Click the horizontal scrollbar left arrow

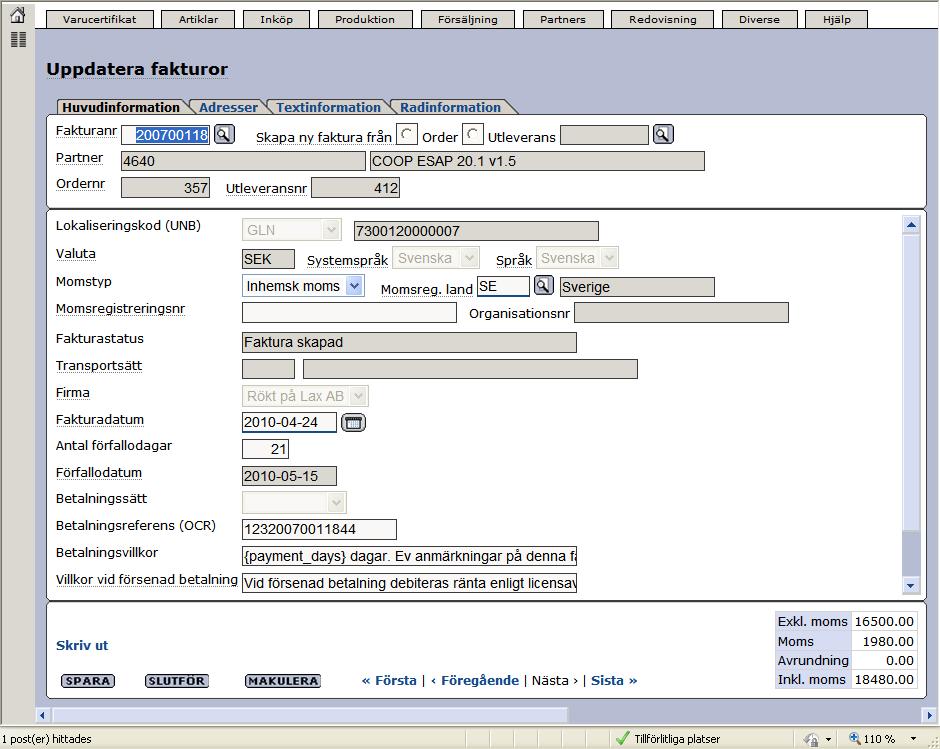[42, 715]
